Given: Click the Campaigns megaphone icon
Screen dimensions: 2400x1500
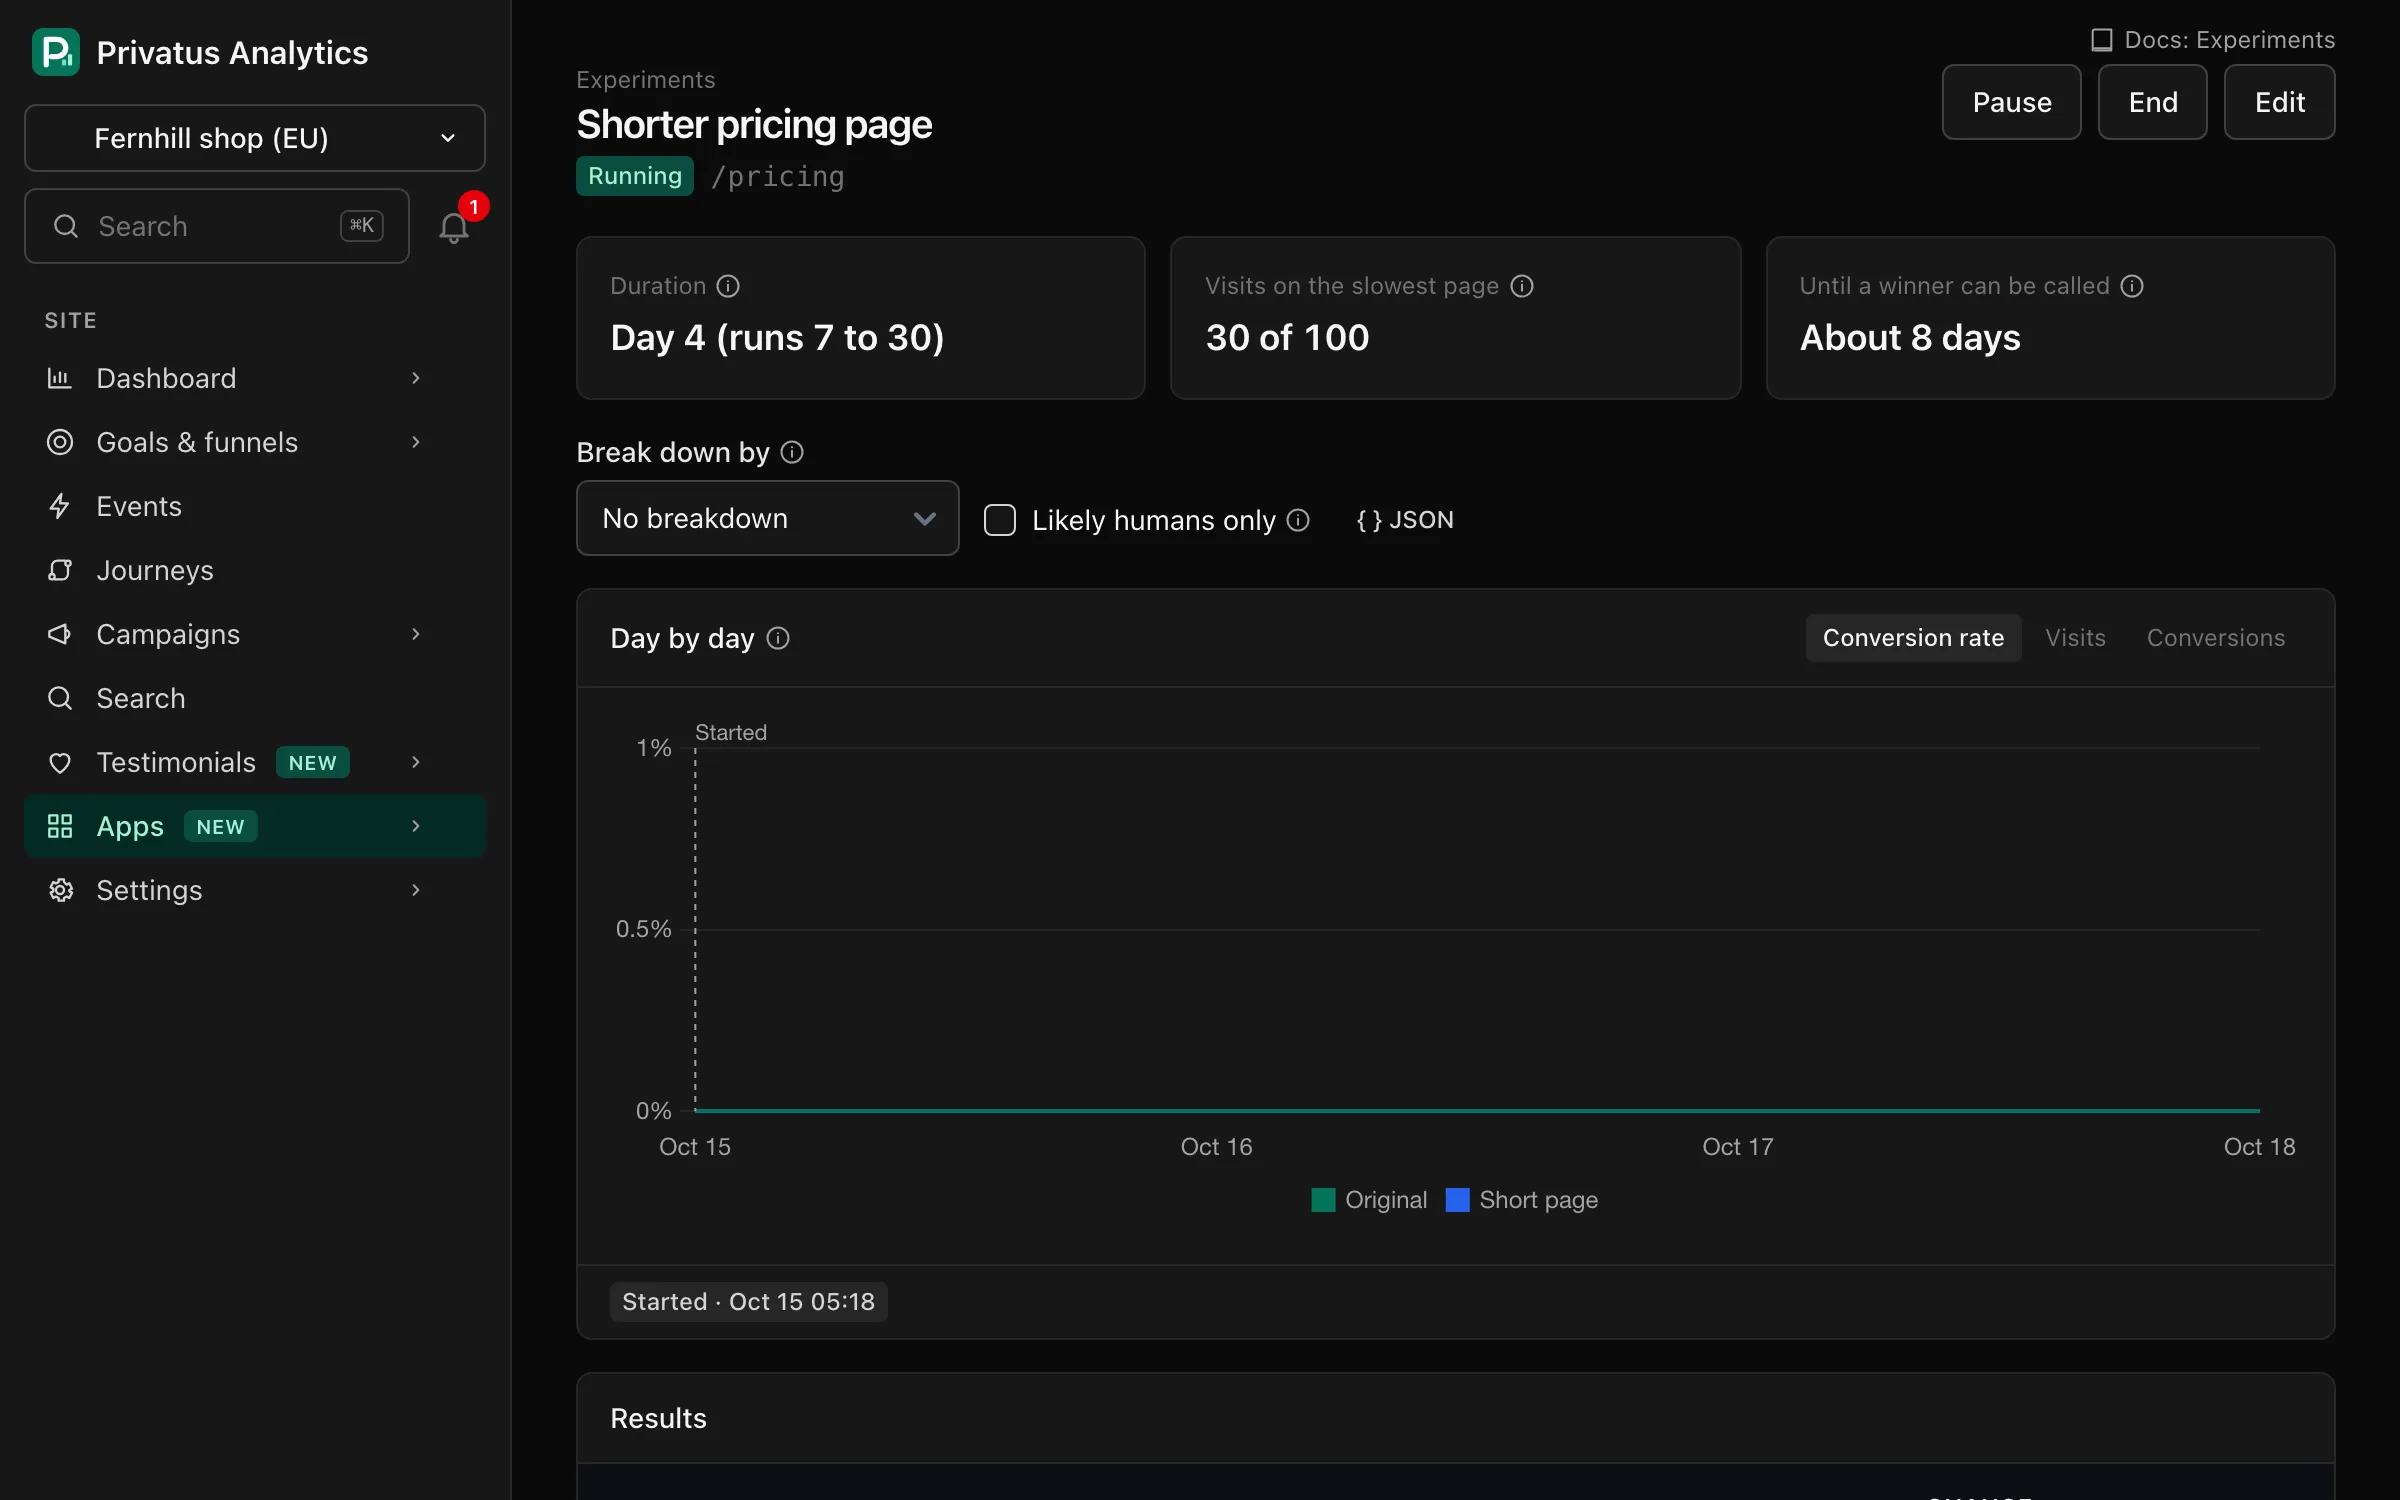Looking at the screenshot, I should (x=60, y=634).
